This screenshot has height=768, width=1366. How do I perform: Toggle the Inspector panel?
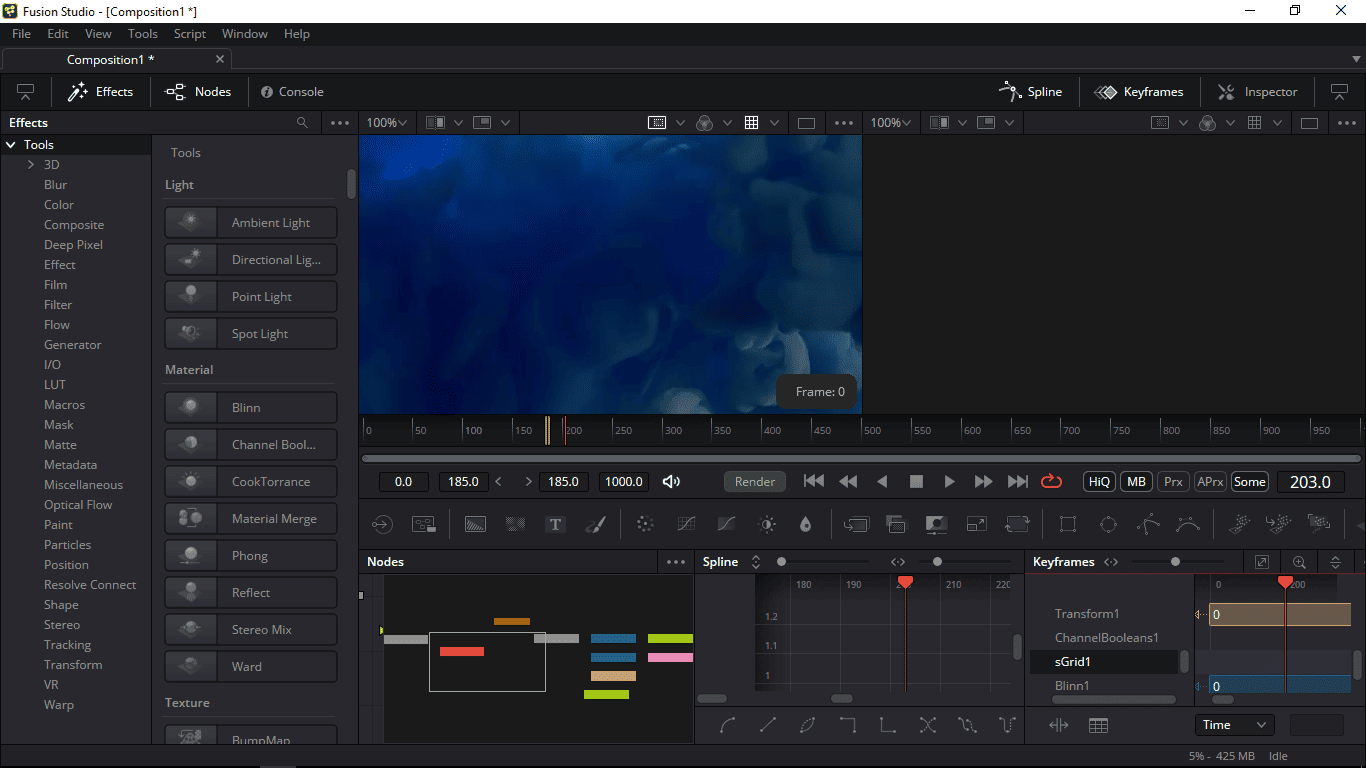1257,92
